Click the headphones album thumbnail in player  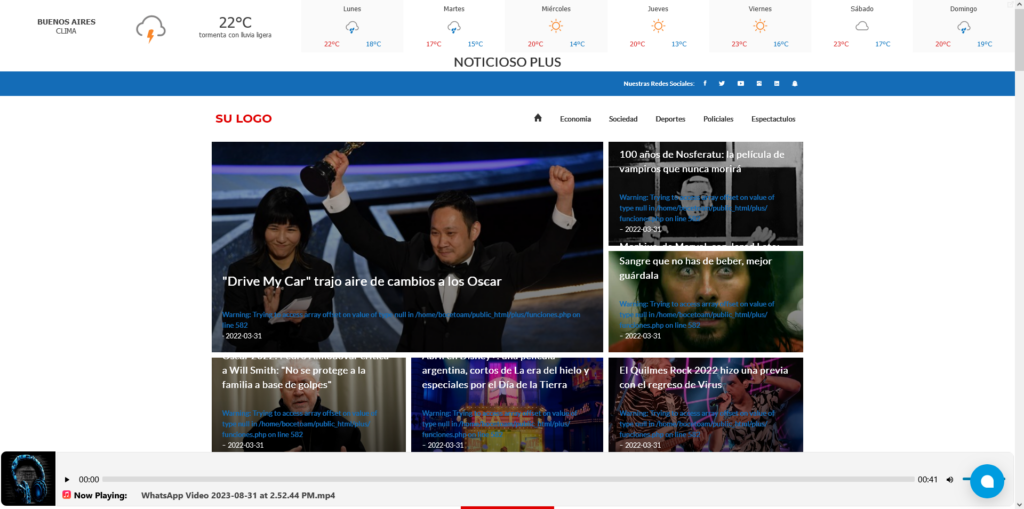28,479
